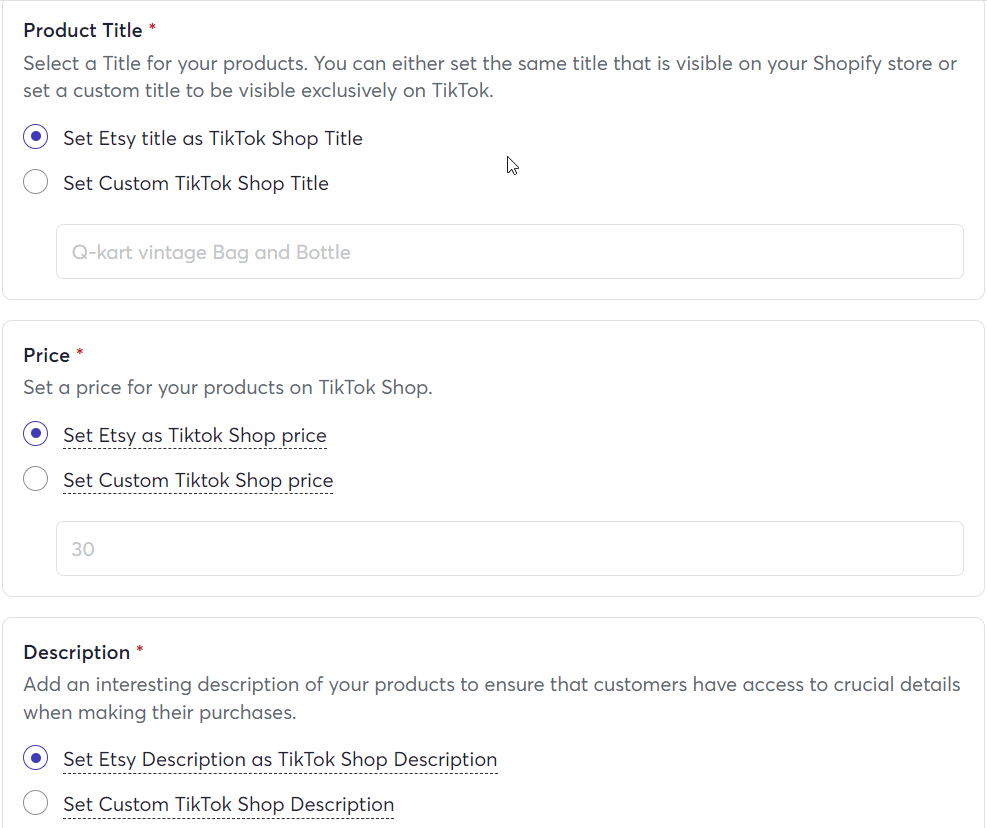987x828 pixels.
Task: Choose the 'Set Custom TikTok Shop Title' radio circle
Action: (x=36, y=182)
